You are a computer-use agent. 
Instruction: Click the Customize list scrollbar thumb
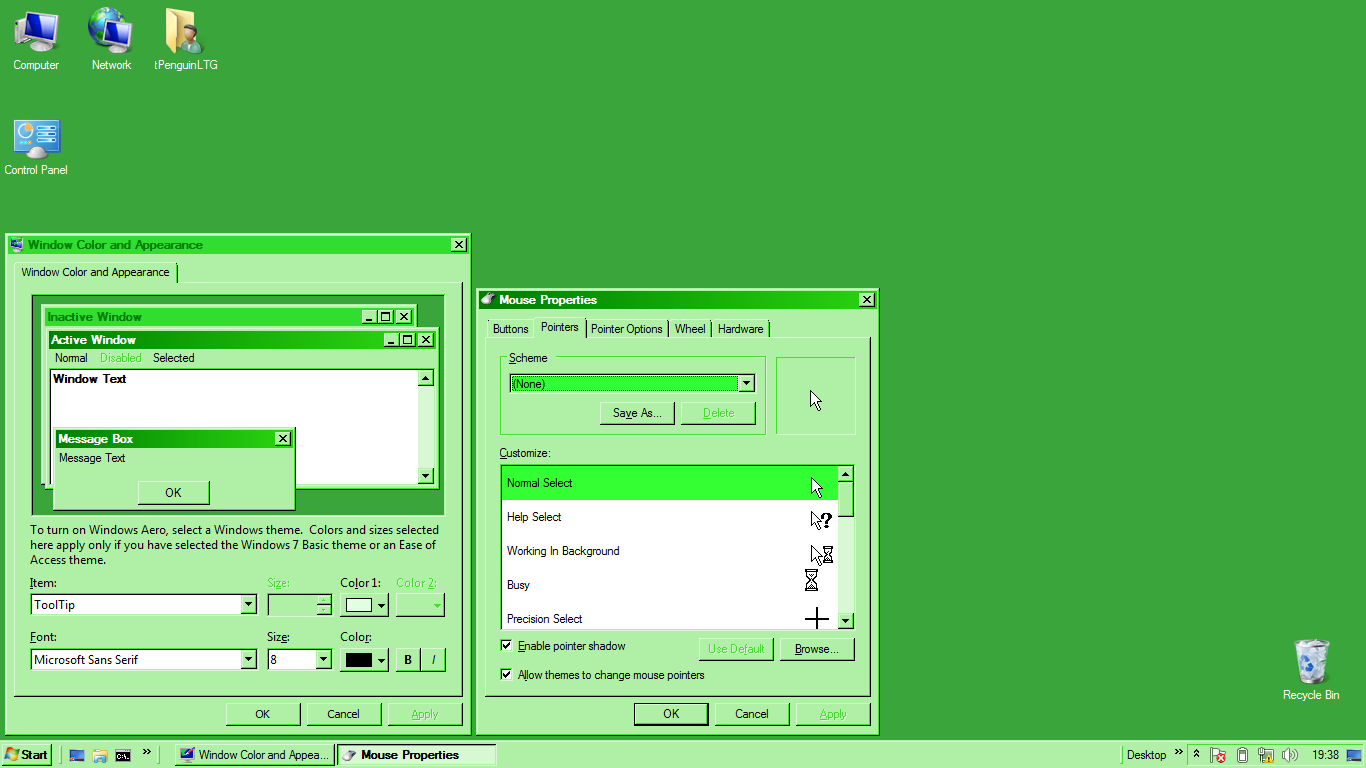pyautogui.click(x=846, y=499)
